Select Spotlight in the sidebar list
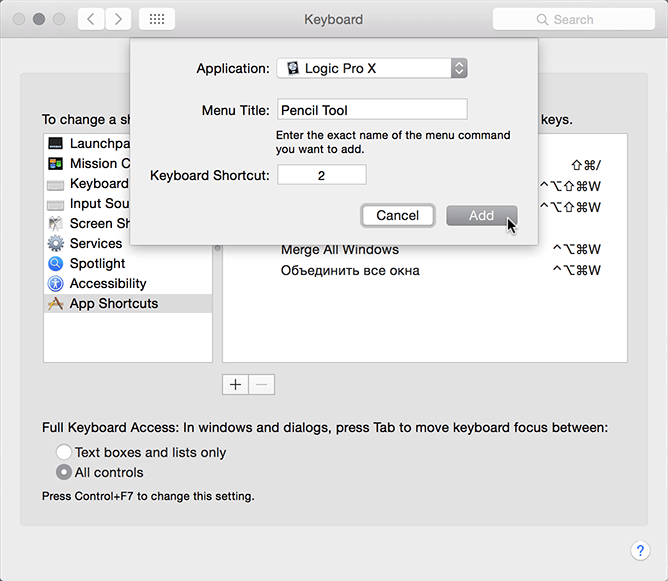The image size is (668, 581). click(x=128, y=263)
